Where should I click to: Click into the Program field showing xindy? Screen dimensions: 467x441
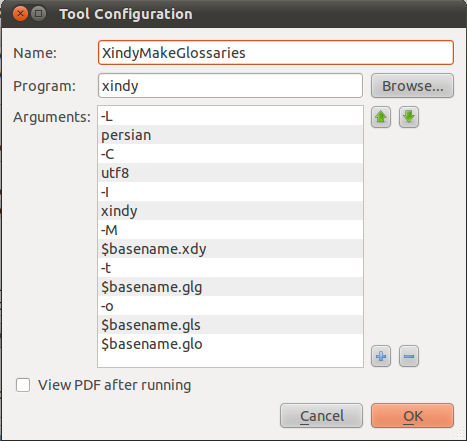(230, 86)
